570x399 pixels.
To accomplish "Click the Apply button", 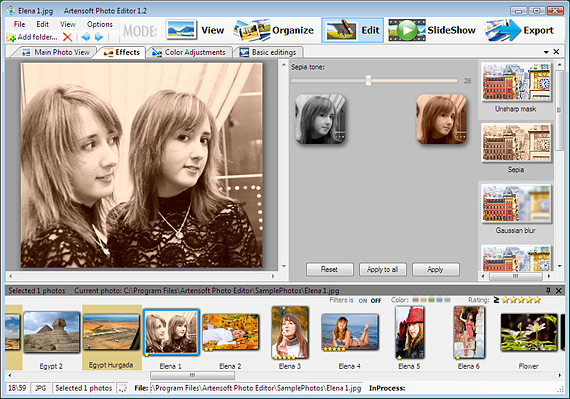I will (x=435, y=270).
